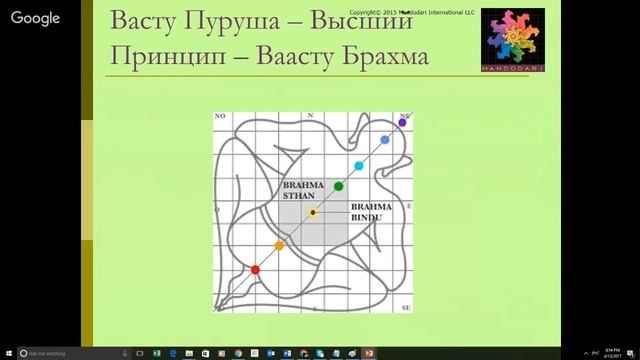Click the red dot on the diagonal
The width and height of the screenshot is (640, 360).
click(255, 270)
